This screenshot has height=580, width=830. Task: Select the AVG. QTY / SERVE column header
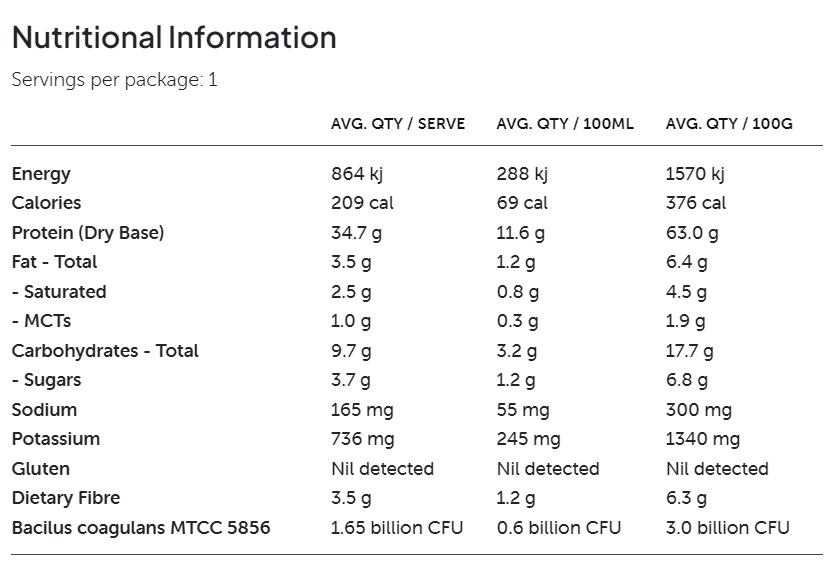[398, 124]
